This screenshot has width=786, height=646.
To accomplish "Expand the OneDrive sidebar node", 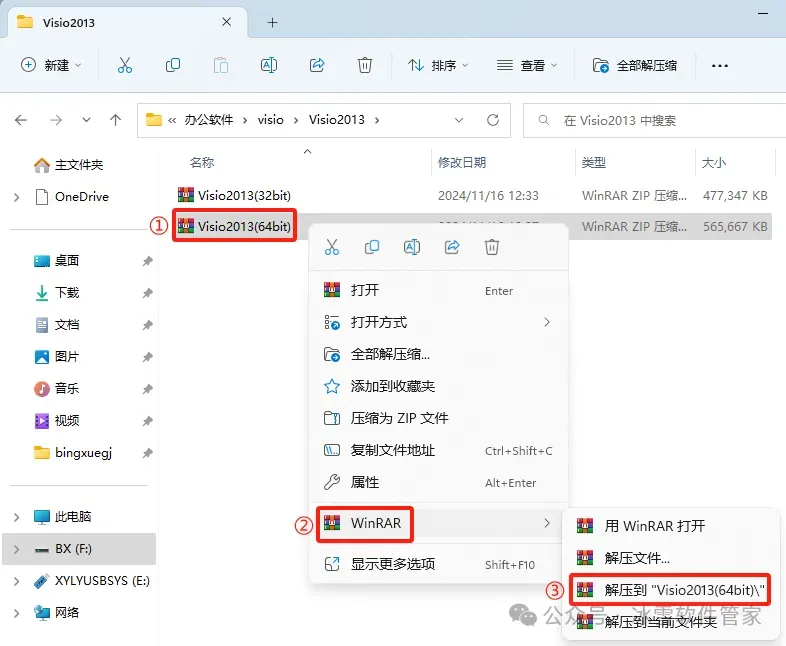I will pos(17,197).
